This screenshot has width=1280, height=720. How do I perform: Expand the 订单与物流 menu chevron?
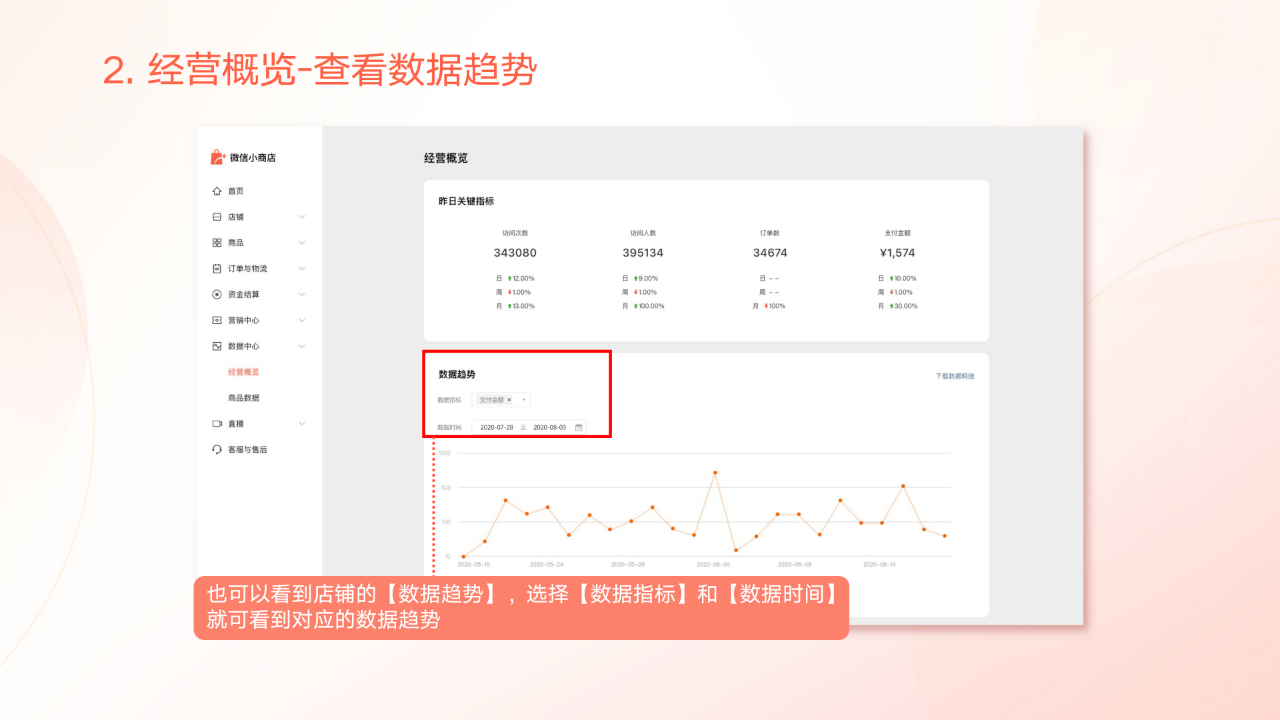pos(302,269)
